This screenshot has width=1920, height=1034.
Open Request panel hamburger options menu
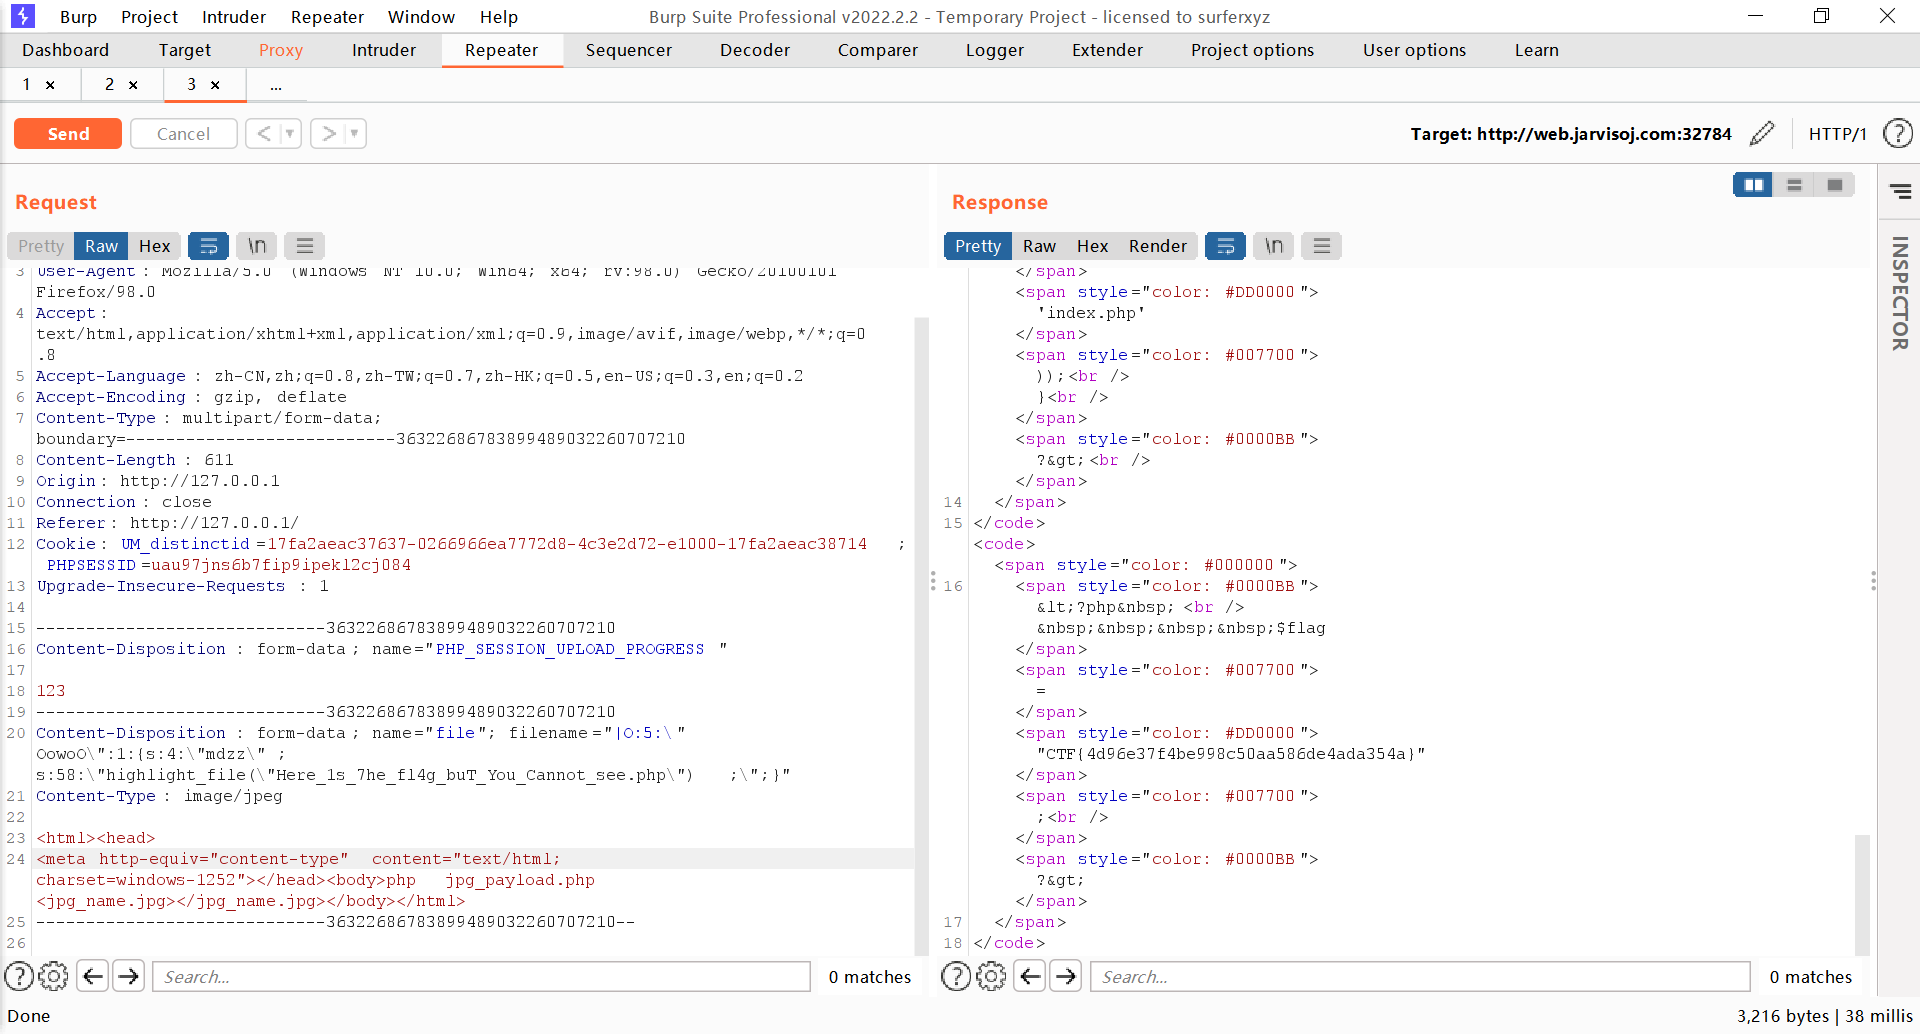tap(305, 246)
